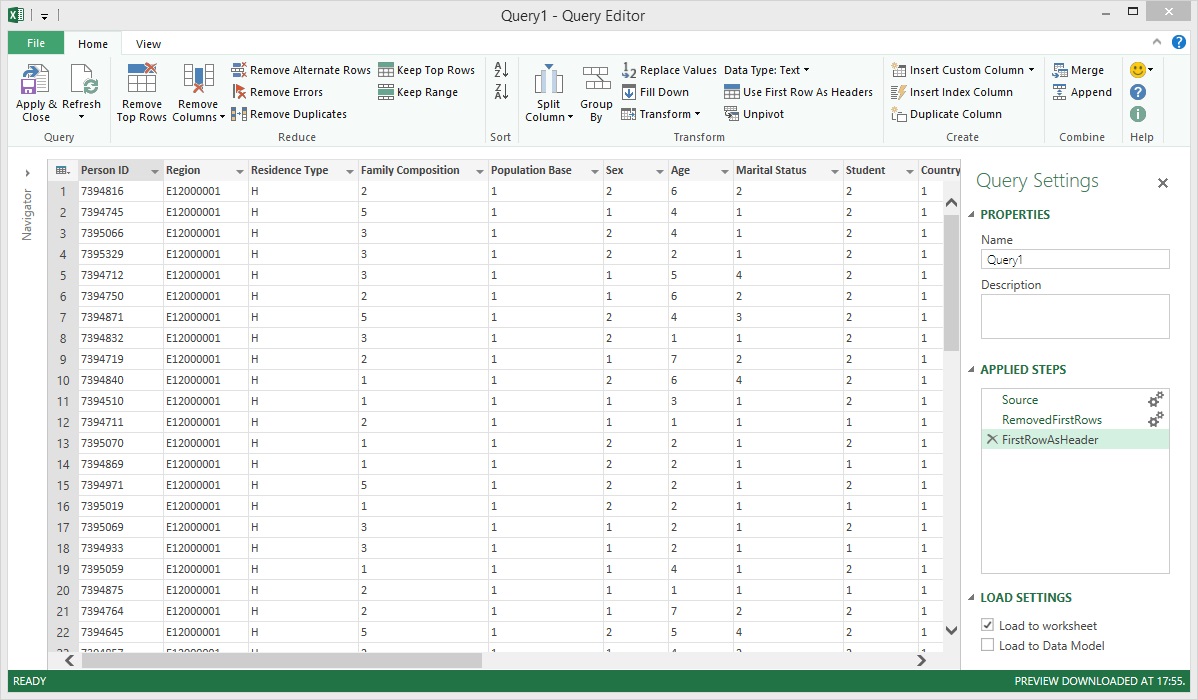Click the Group By icon
The height and width of the screenshot is (700, 1198).
(x=596, y=79)
